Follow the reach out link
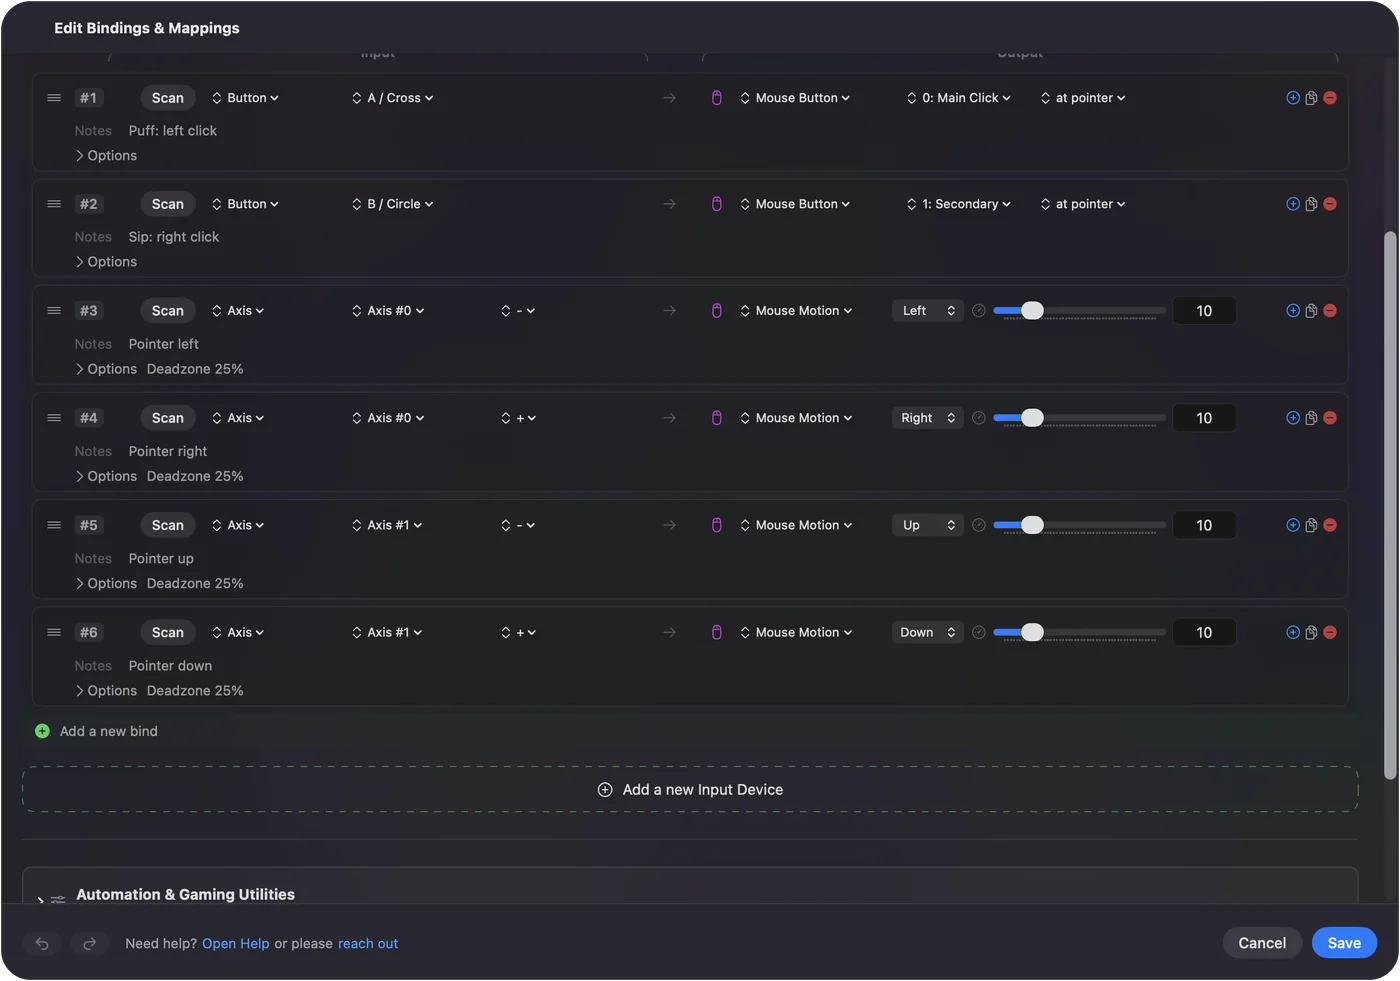 pos(368,944)
